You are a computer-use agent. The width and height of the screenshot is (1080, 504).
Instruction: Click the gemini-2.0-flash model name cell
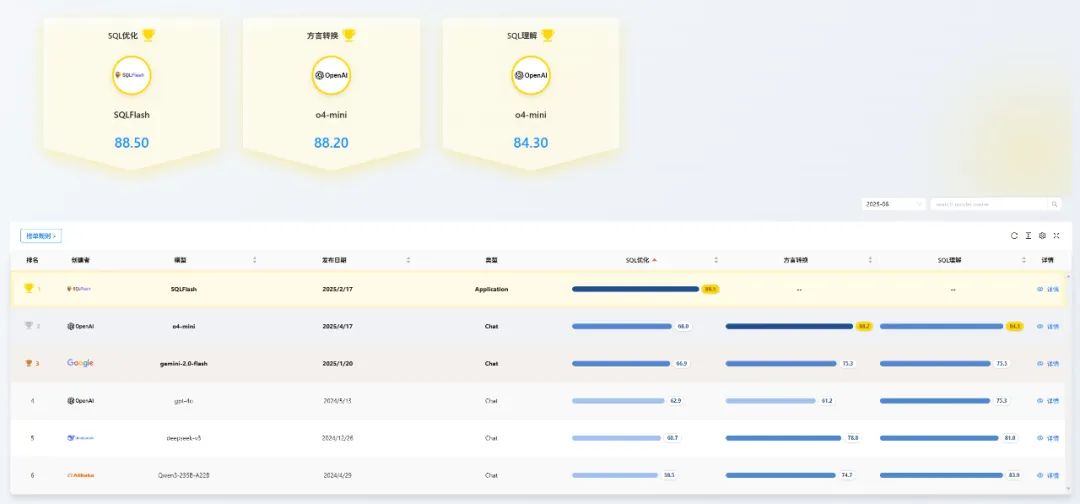pyautogui.click(x=184, y=364)
